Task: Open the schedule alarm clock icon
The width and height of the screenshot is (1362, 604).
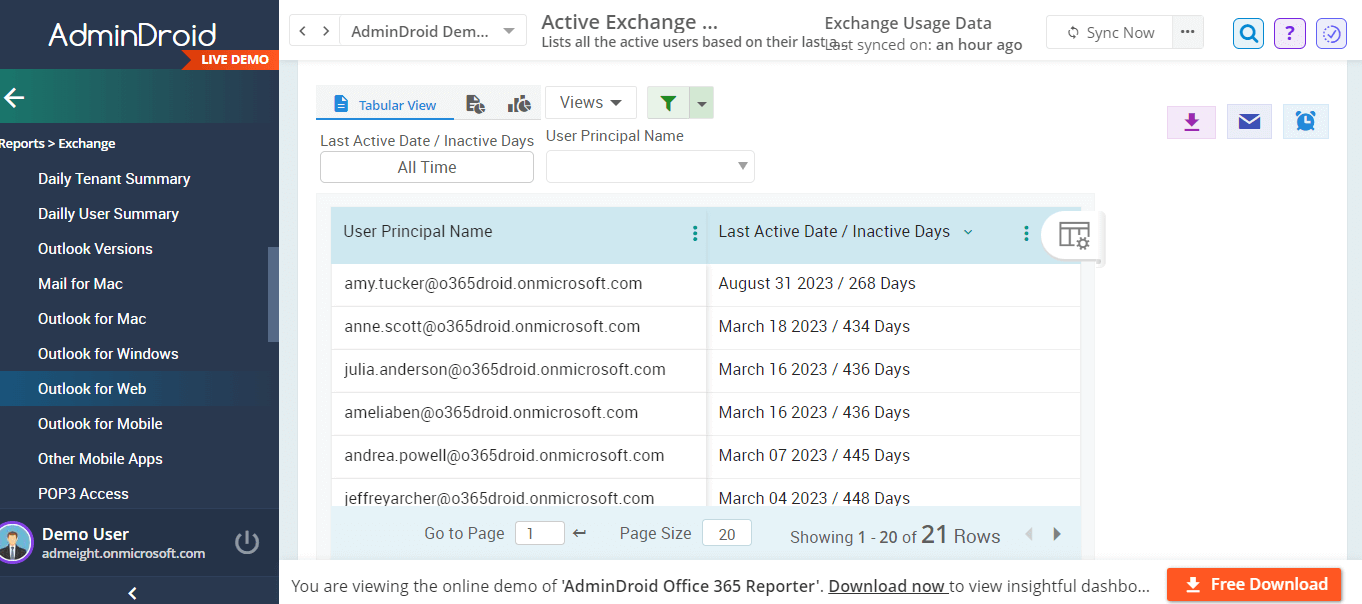Action: [1305, 122]
